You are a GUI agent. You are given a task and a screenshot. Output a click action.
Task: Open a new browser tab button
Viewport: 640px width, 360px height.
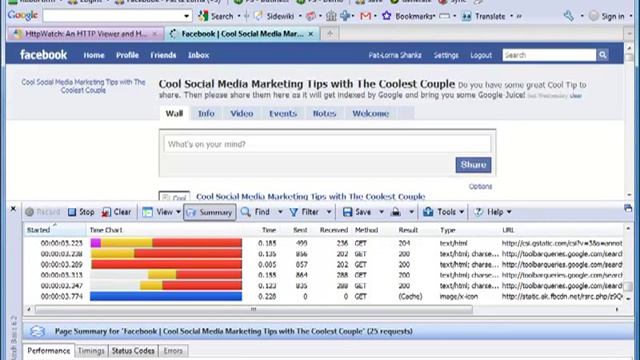[330, 34]
